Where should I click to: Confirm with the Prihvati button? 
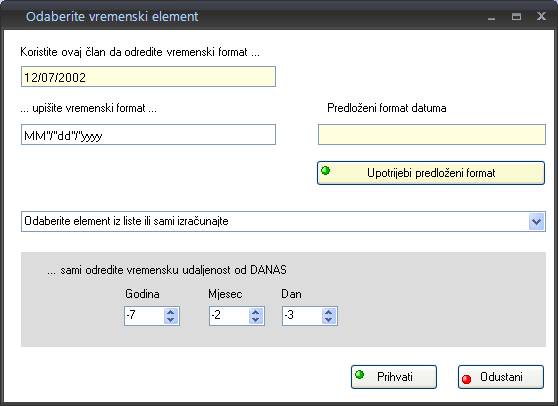pyautogui.click(x=394, y=377)
